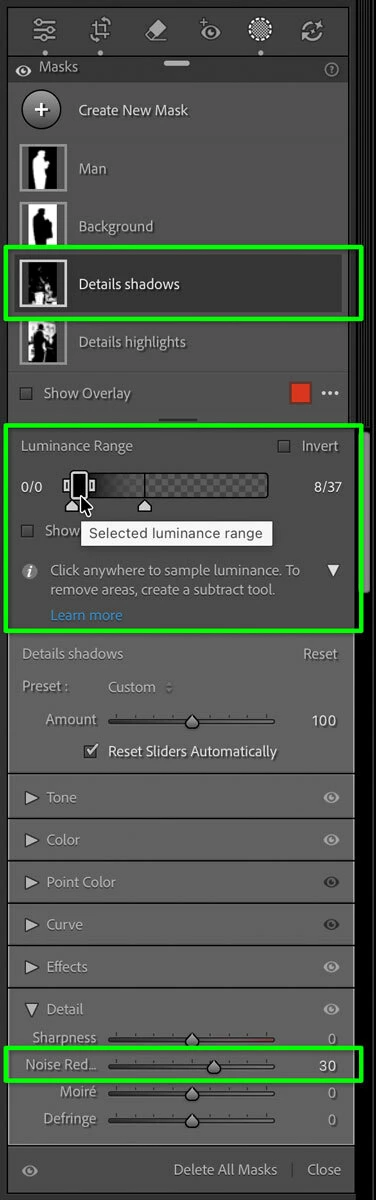Enable the Show Overlay checkbox
Screen dimensions: 376x1200
27,393
